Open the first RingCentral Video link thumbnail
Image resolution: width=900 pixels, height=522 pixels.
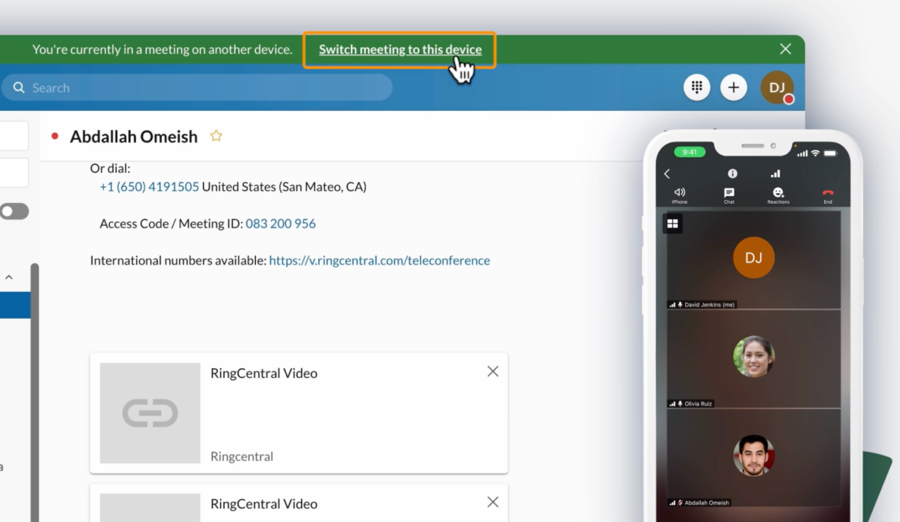click(x=150, y=413)
